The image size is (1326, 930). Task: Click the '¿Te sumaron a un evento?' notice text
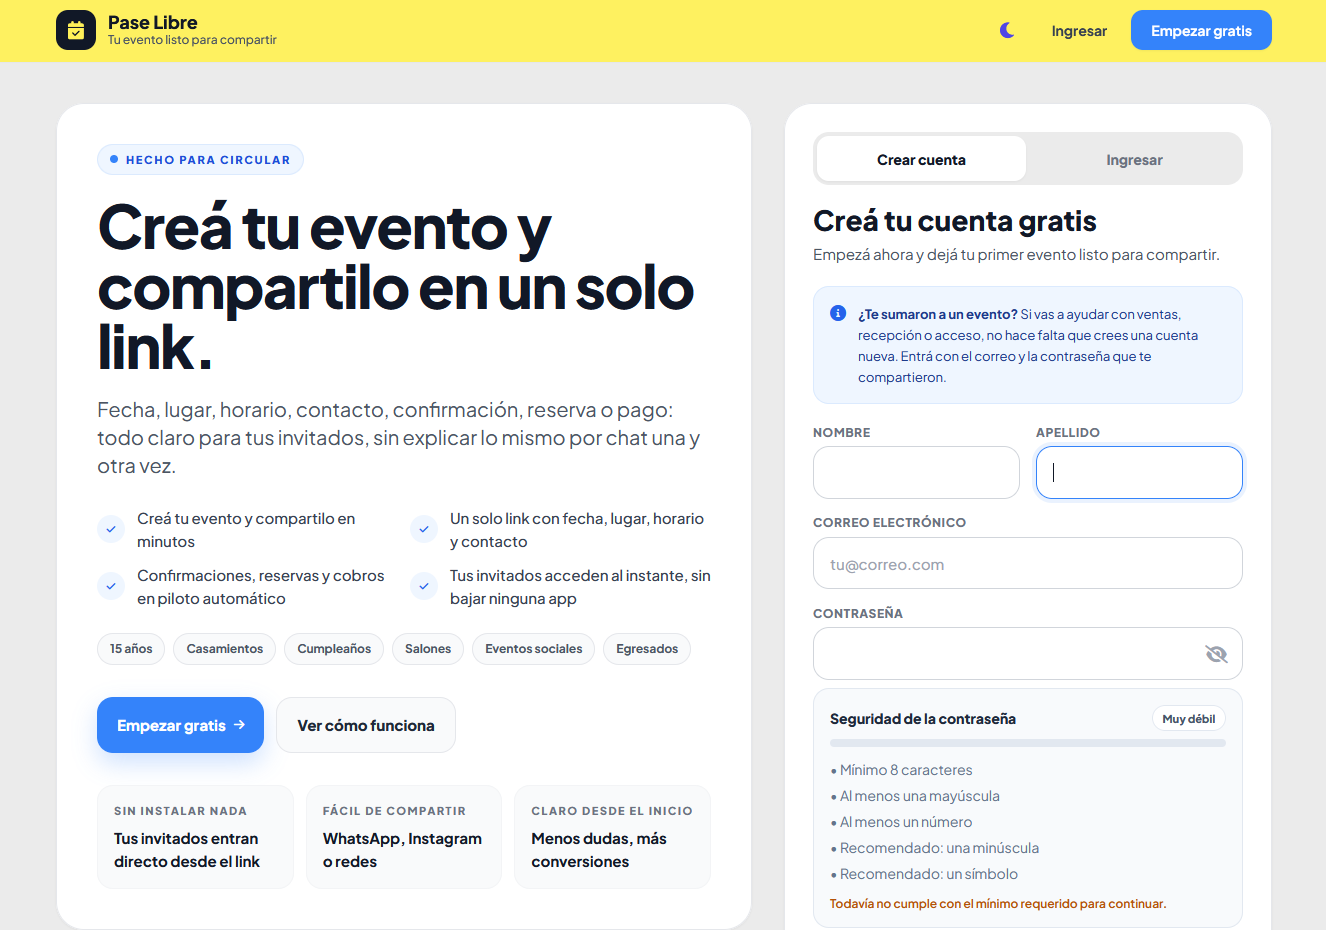[x=938, y=314]
